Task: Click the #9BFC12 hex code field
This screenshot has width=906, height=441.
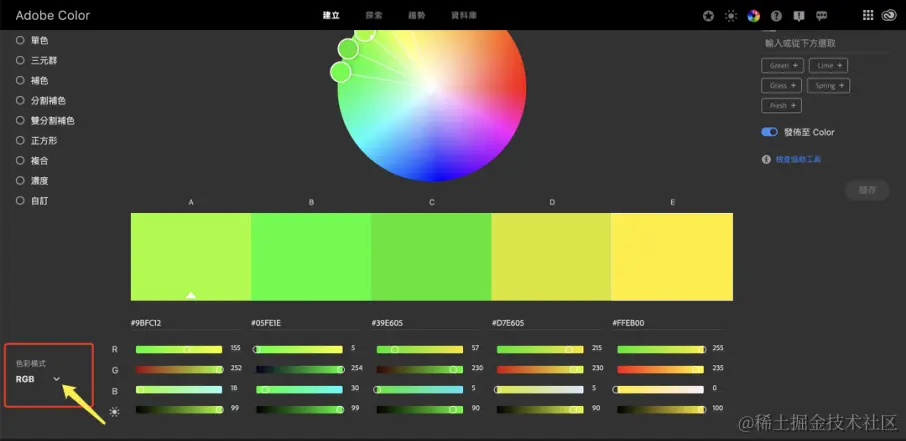Action: [186, 323]
